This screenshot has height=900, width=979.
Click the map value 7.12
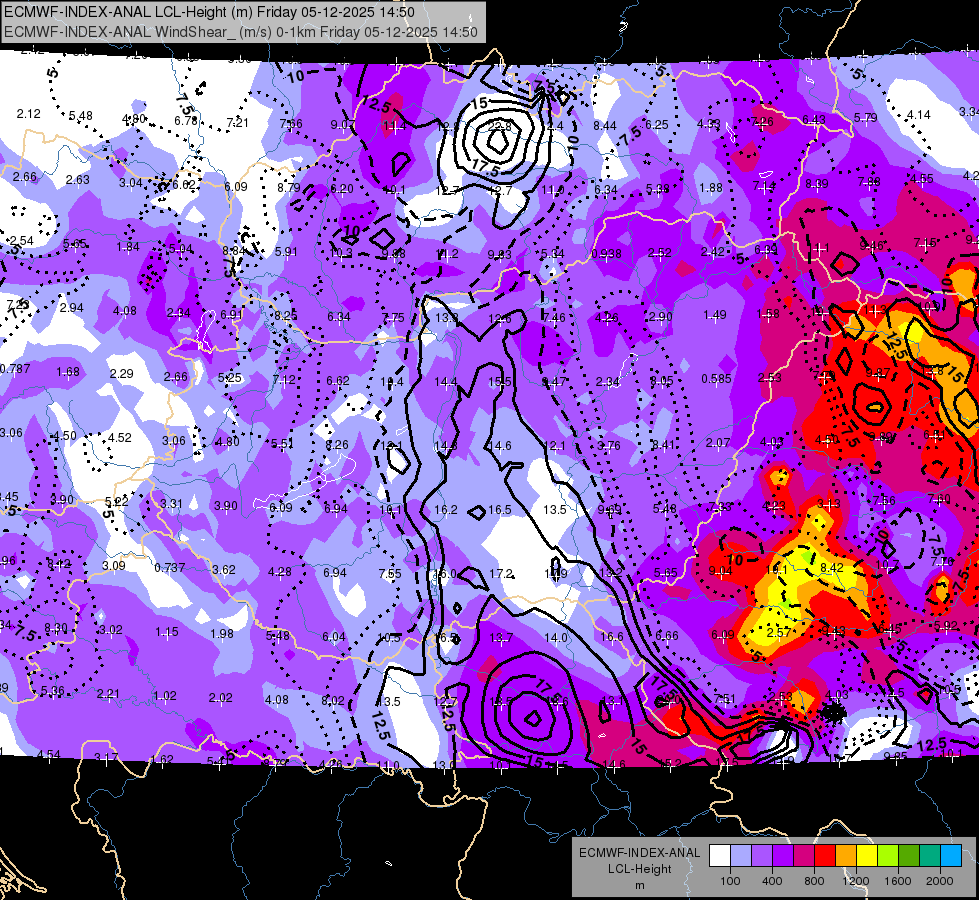[284, 380]
